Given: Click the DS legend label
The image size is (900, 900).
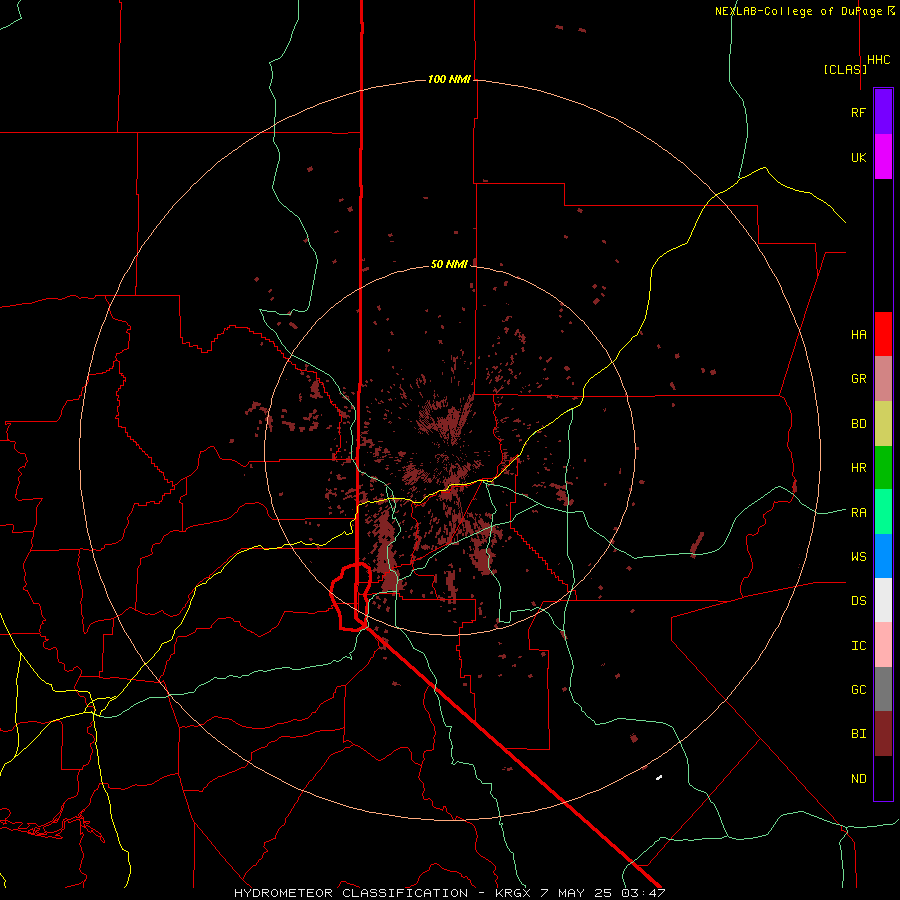Looking at the screenshot, I should click(858, 600).
